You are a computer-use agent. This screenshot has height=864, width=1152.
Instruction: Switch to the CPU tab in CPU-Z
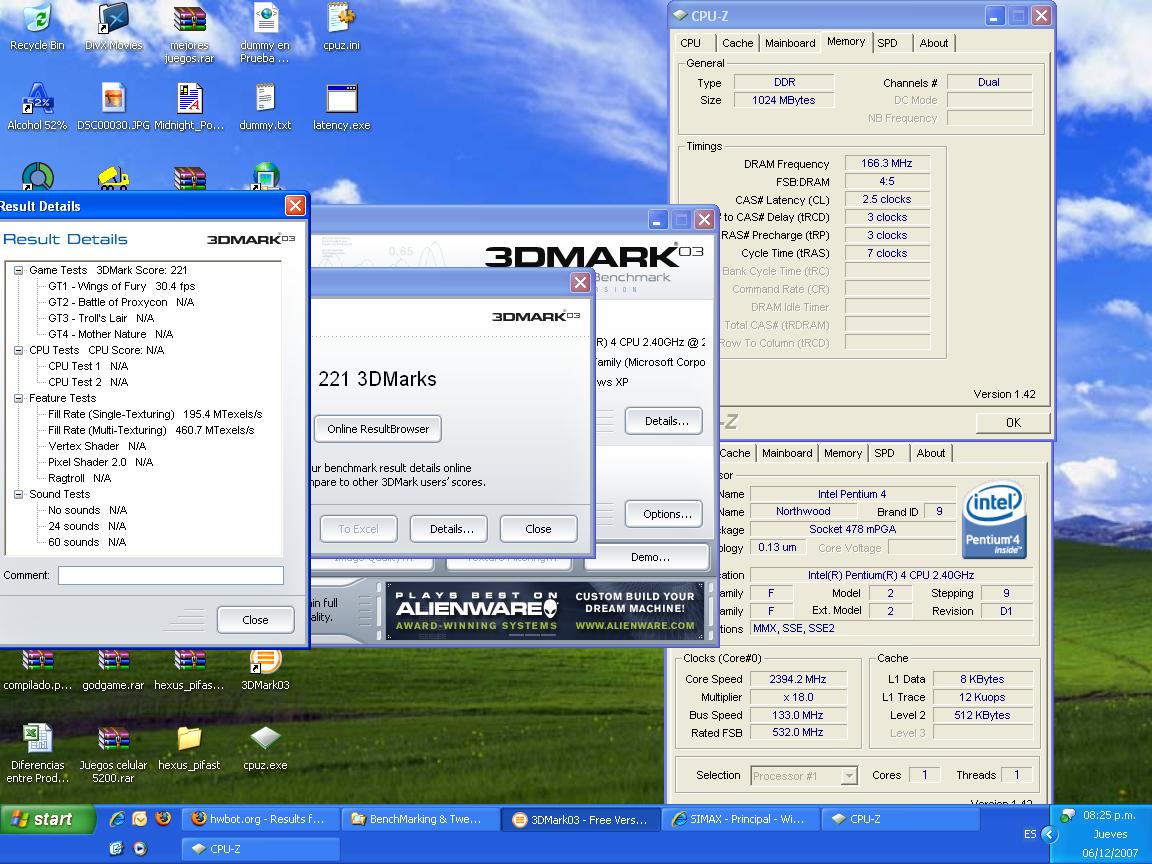click(x=691, y=43)
